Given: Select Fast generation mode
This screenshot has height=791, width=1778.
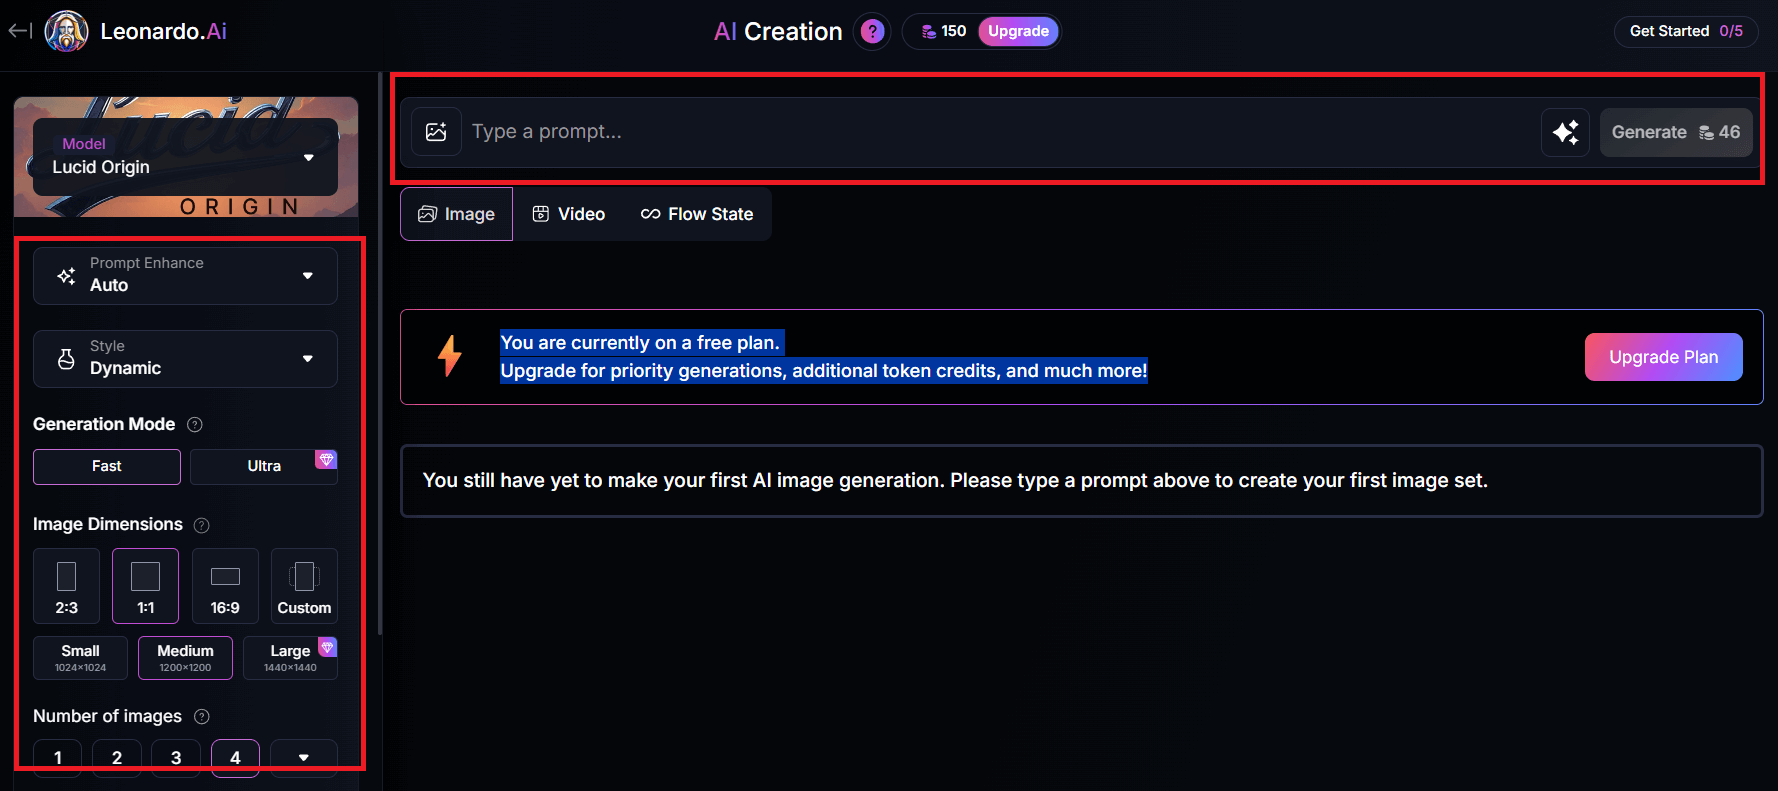Looking at the screenshot, I should (107, 466).
